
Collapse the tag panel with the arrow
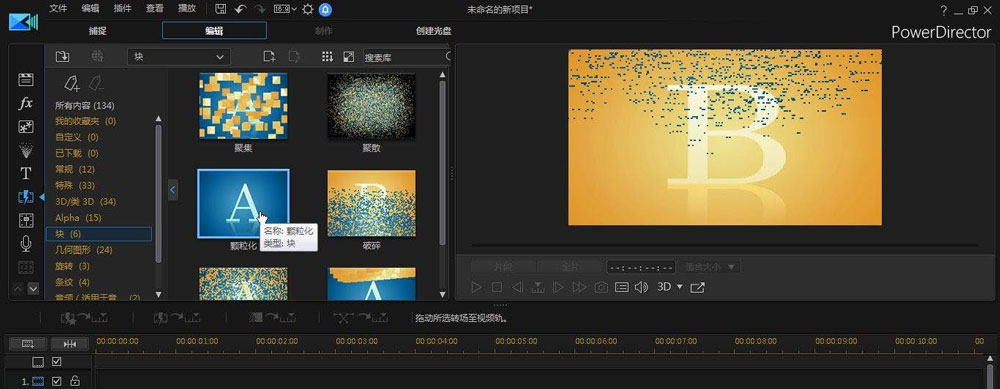[173, 189]
